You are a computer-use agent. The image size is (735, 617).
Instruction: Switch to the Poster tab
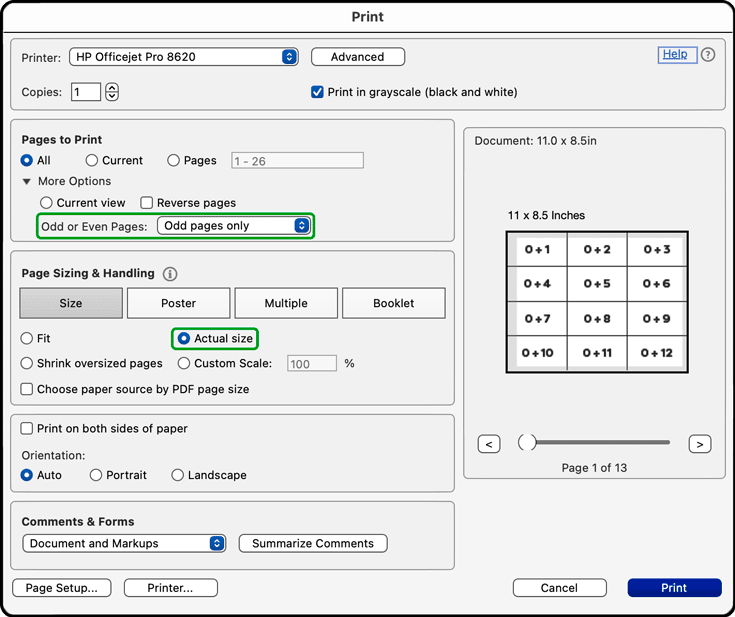pos(179,303)
